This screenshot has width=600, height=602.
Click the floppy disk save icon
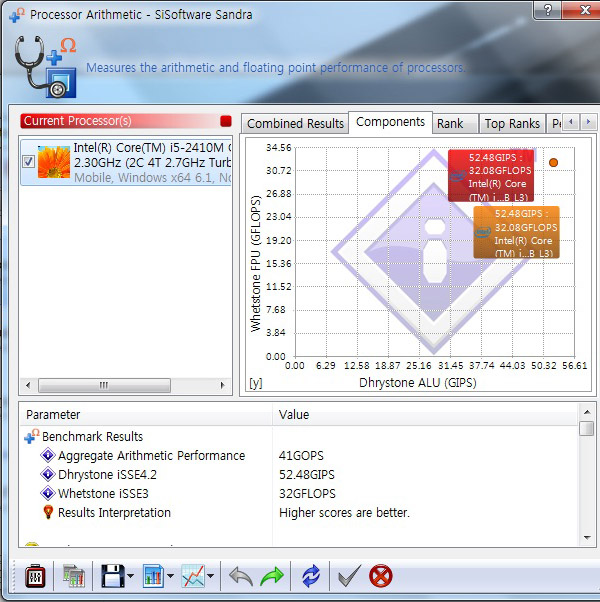112,576
